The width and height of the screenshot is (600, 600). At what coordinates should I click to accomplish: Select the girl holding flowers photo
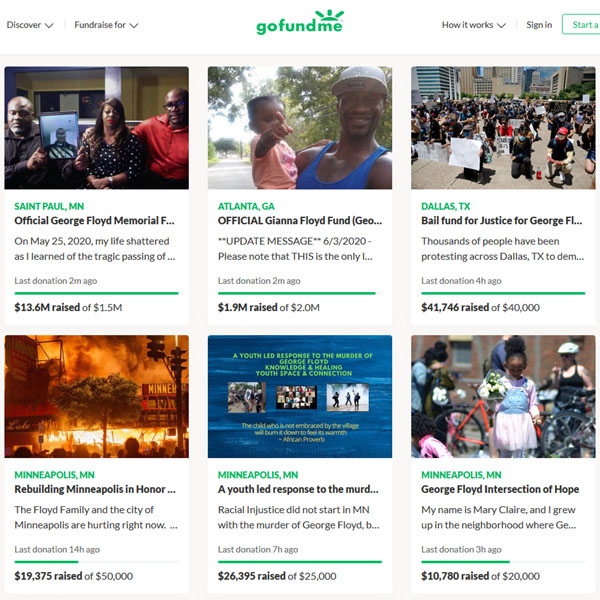tap(503, 396)
